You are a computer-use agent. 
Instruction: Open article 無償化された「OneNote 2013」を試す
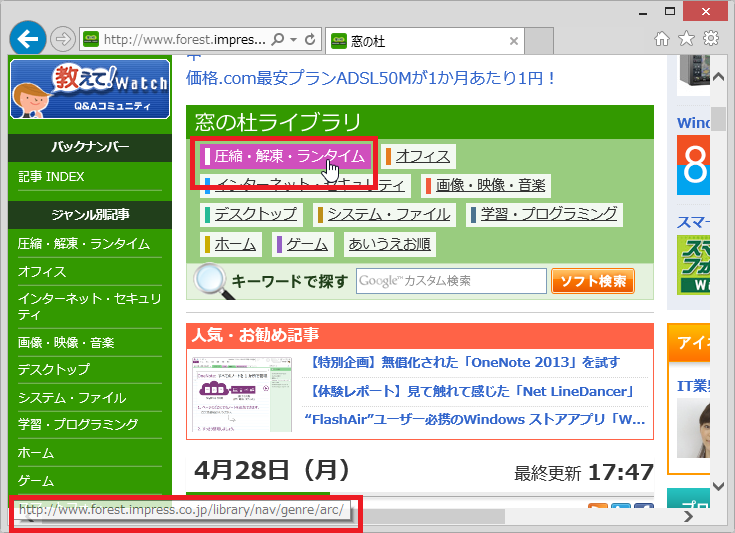[x=465, y=362]
